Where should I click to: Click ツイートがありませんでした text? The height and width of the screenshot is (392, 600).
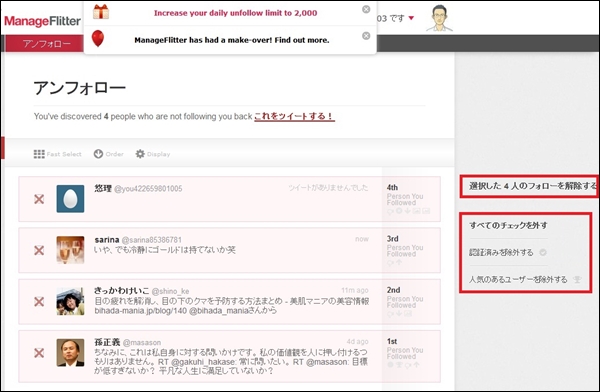coord(328,188)
